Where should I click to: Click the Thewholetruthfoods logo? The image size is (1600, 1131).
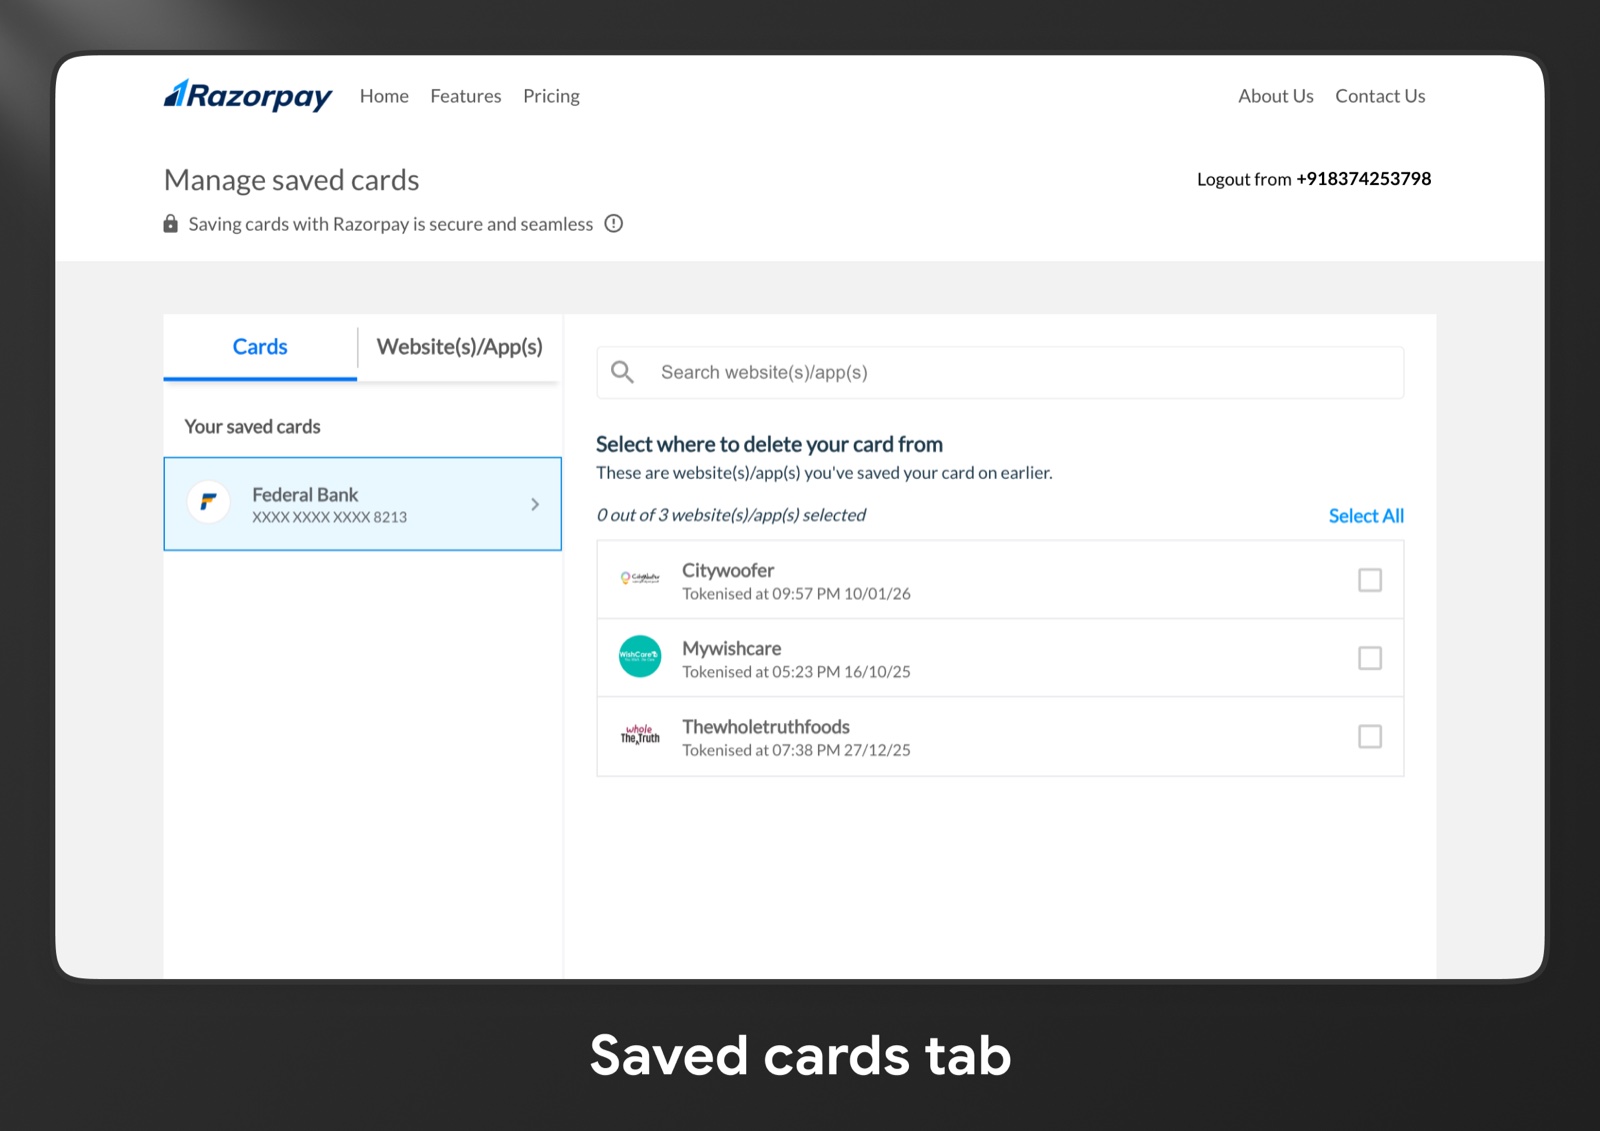[640, 735]
